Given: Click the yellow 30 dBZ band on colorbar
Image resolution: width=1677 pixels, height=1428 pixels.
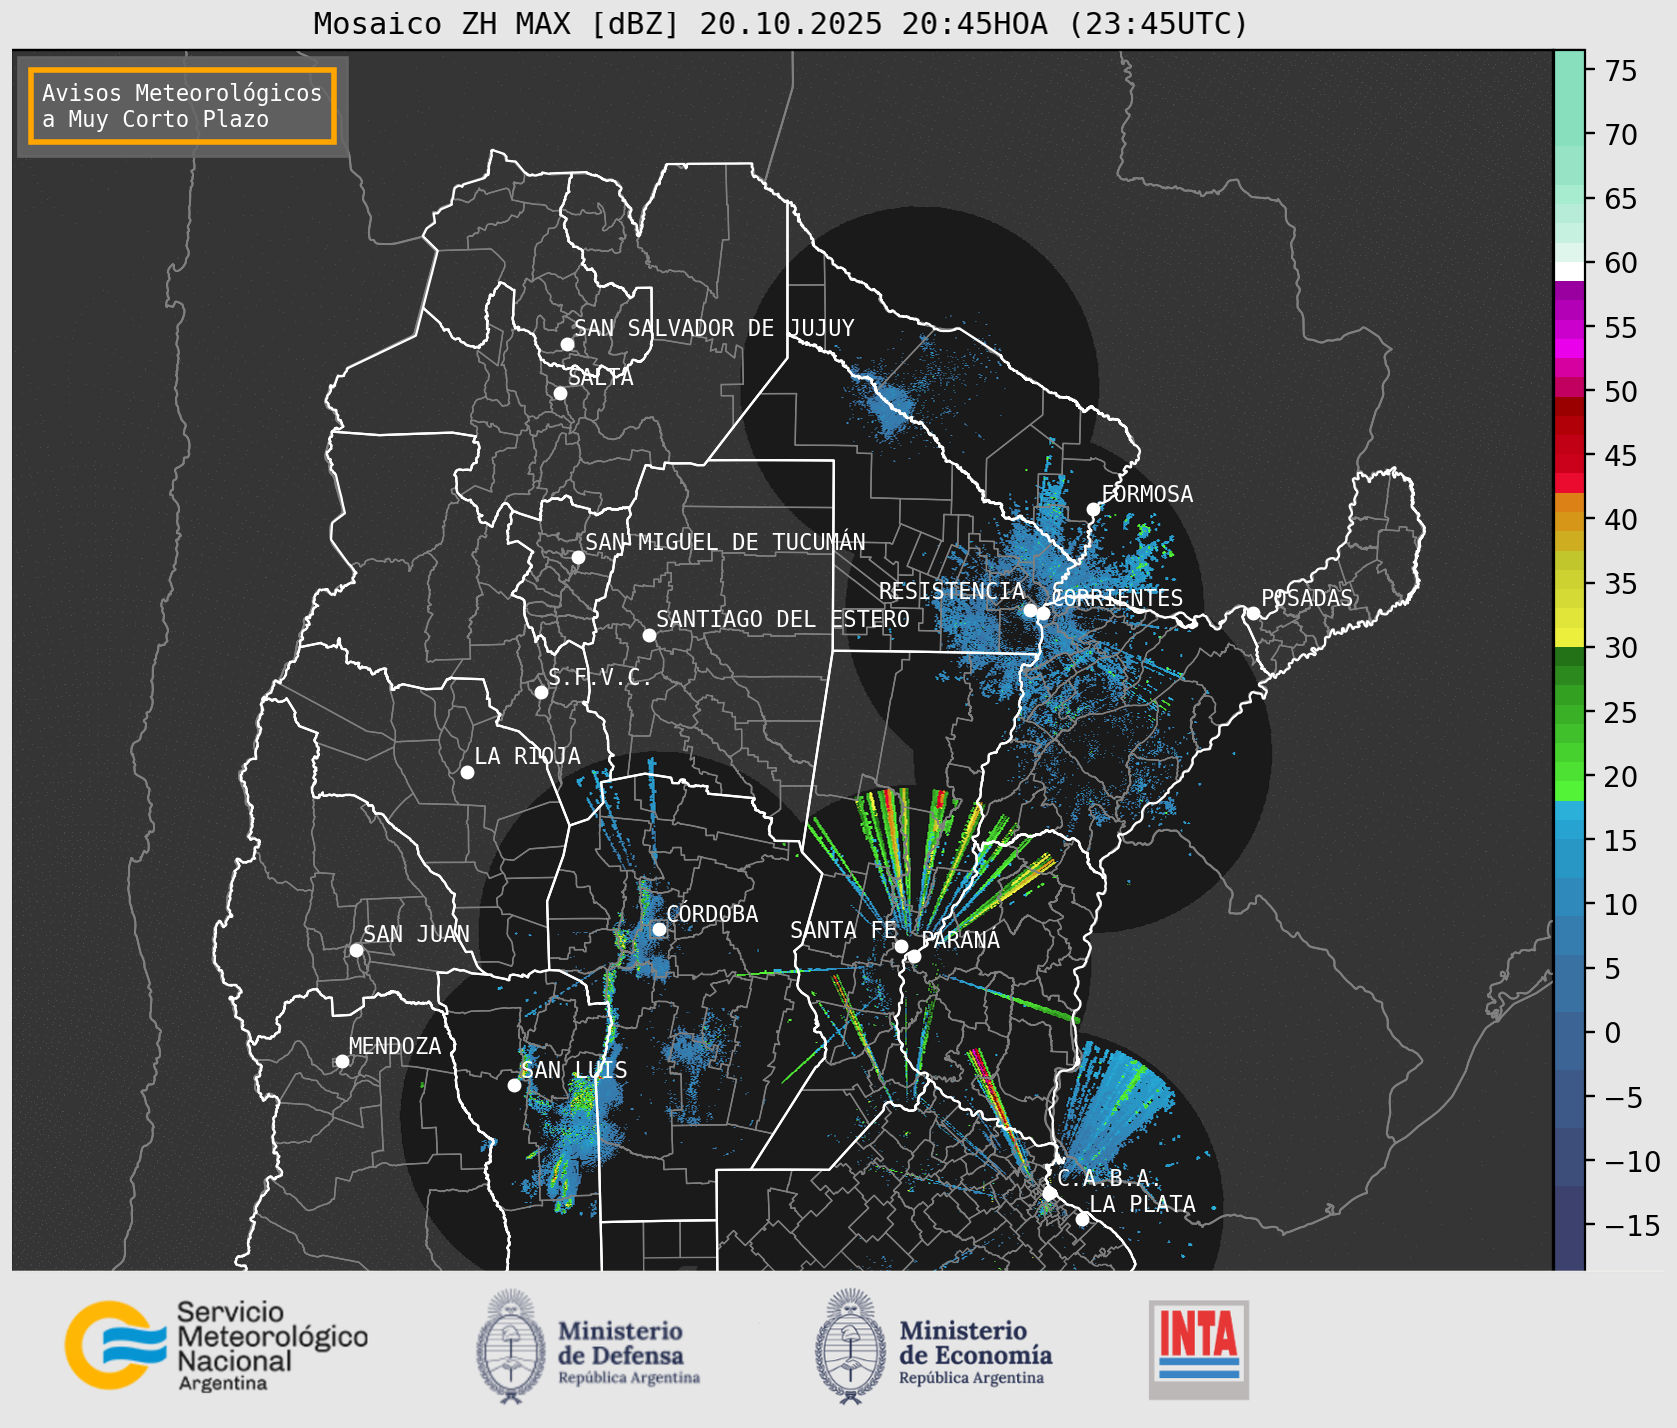Looking at the screenshot, I should [1569, 638].
